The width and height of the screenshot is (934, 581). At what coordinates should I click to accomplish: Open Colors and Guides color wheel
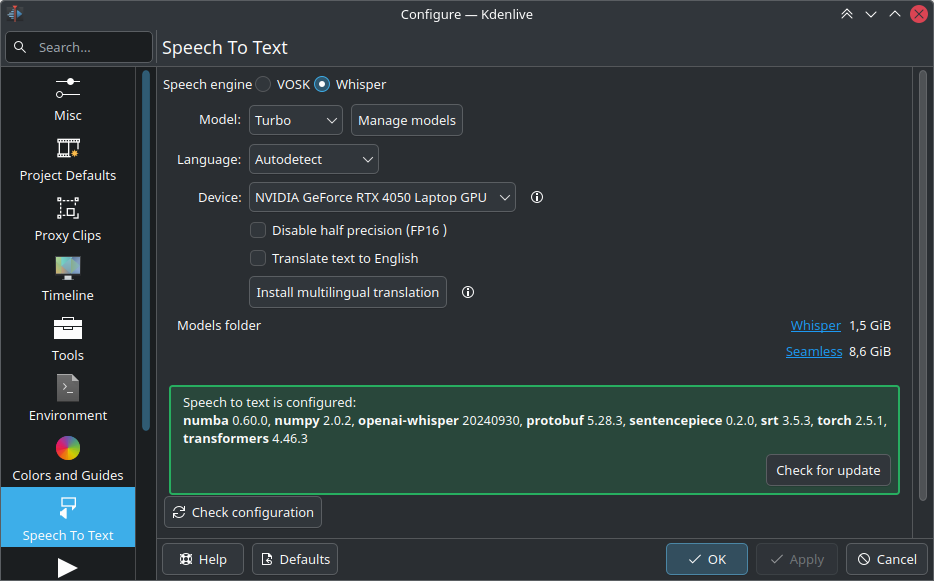click(x=68, y=448)
